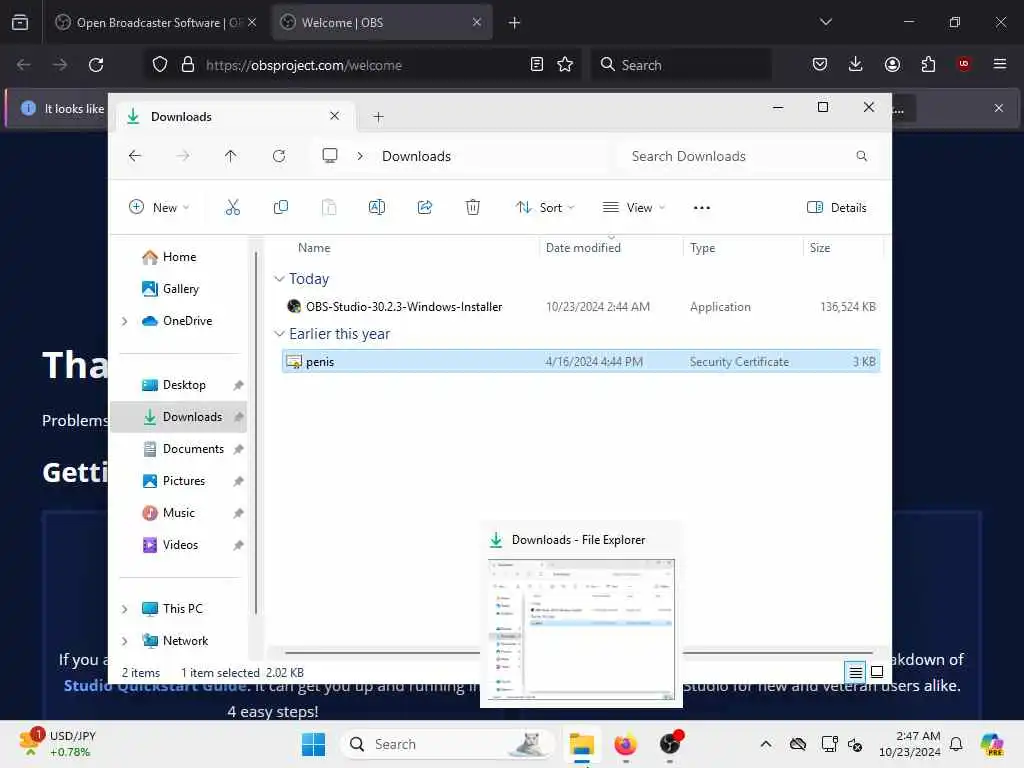Collapse the Today group
Viewport: 1024px width, 768px height.
tap(279, 279)
